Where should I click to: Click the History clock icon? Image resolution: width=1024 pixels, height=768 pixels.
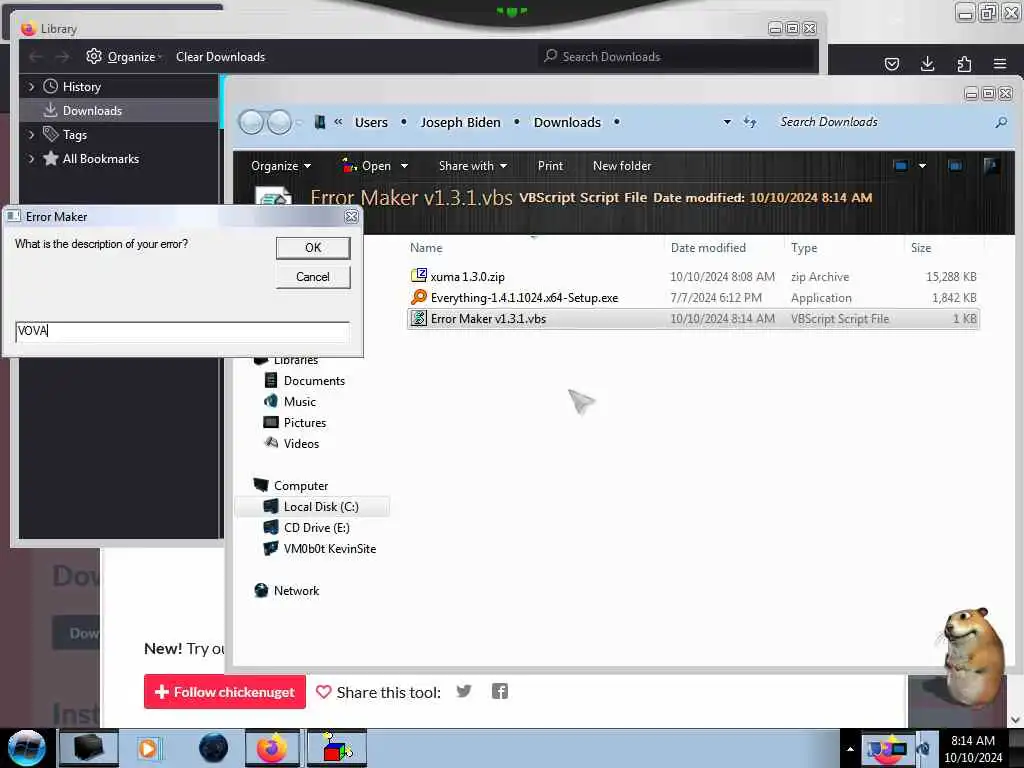point(50,86)
